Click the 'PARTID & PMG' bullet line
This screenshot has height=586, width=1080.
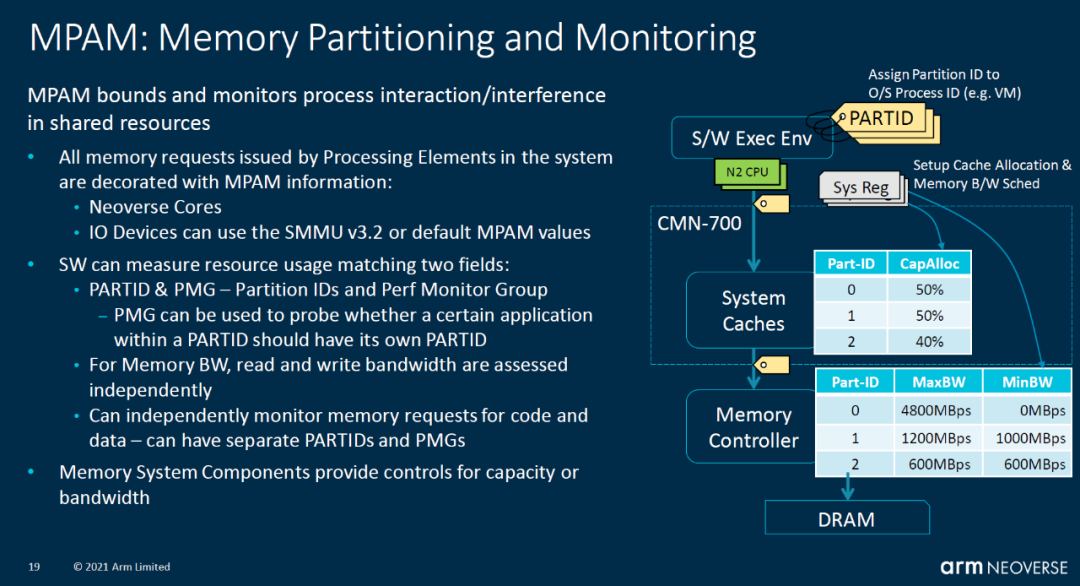coord(318,290)
